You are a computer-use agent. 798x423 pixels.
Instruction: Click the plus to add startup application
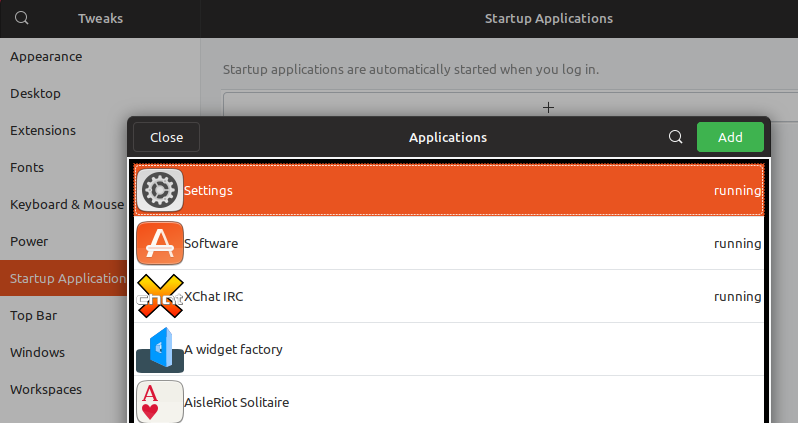548,107
